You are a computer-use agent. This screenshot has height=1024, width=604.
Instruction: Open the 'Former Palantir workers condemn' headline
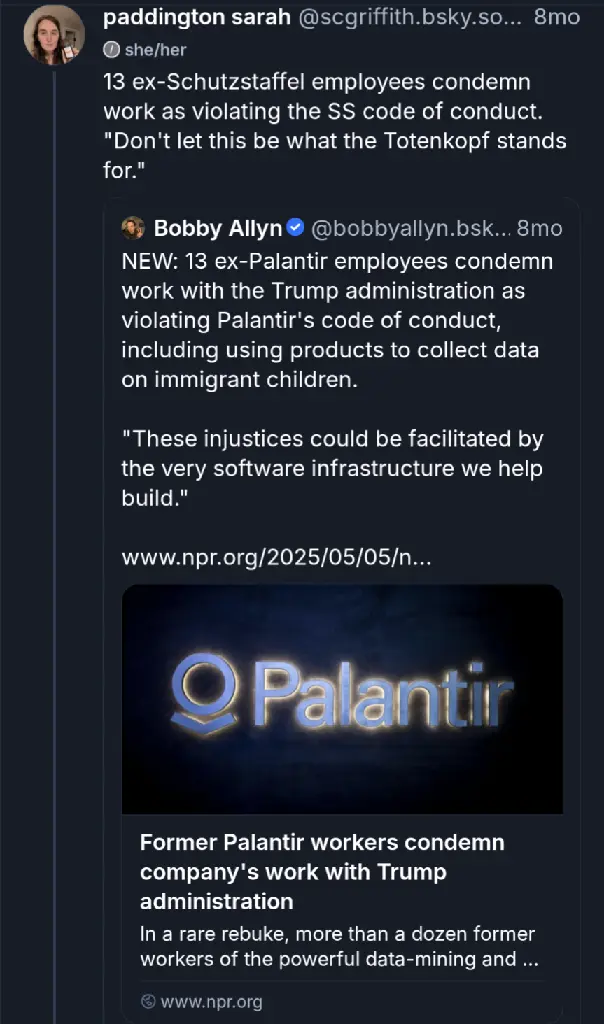(322, 872)
